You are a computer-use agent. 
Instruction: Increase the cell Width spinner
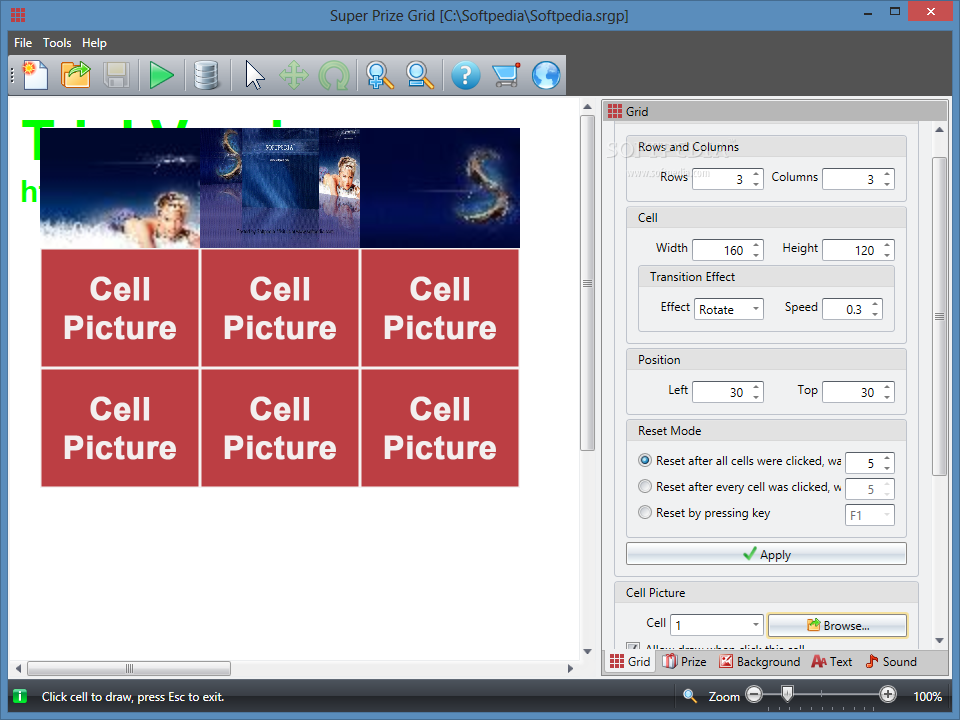(x=756, y=245)
